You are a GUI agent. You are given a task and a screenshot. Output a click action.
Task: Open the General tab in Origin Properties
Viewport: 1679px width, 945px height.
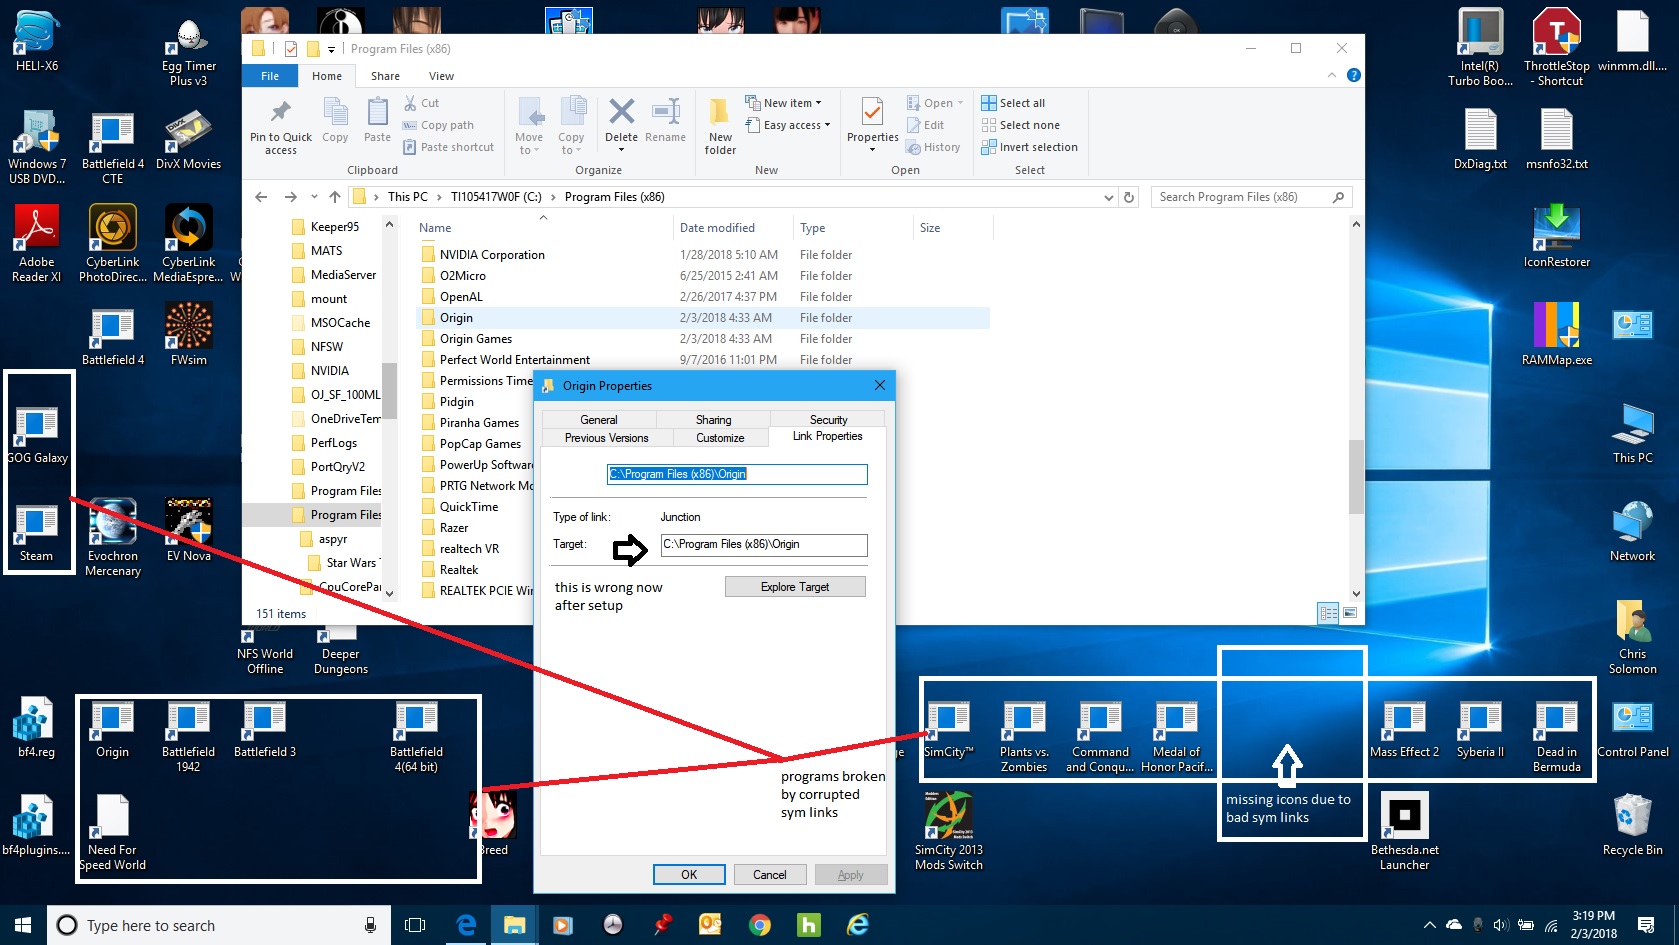coord(599,420)
